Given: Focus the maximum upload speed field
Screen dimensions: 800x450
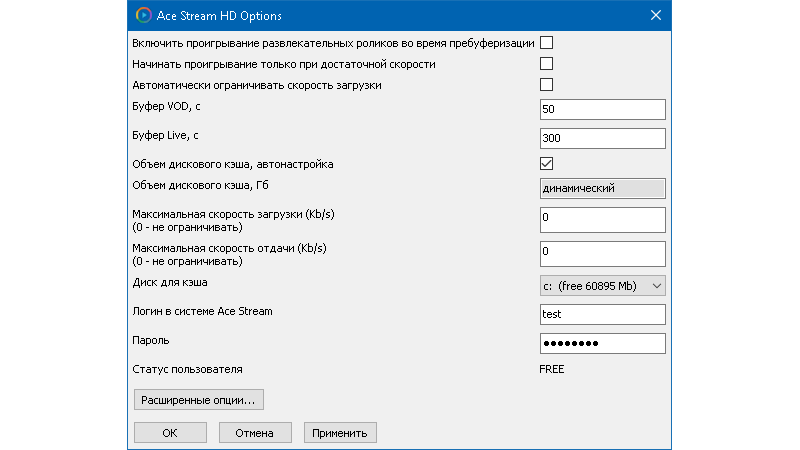Looking at the screenshot, I should click(601, 253).
